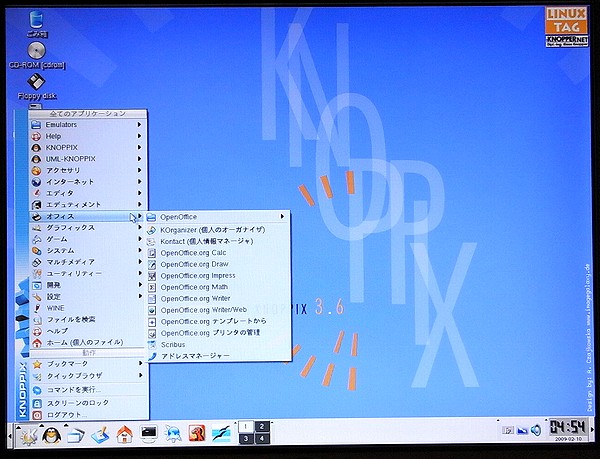Expand the Emulators submenu arrow
600x459 pixels.
point(139,125)
